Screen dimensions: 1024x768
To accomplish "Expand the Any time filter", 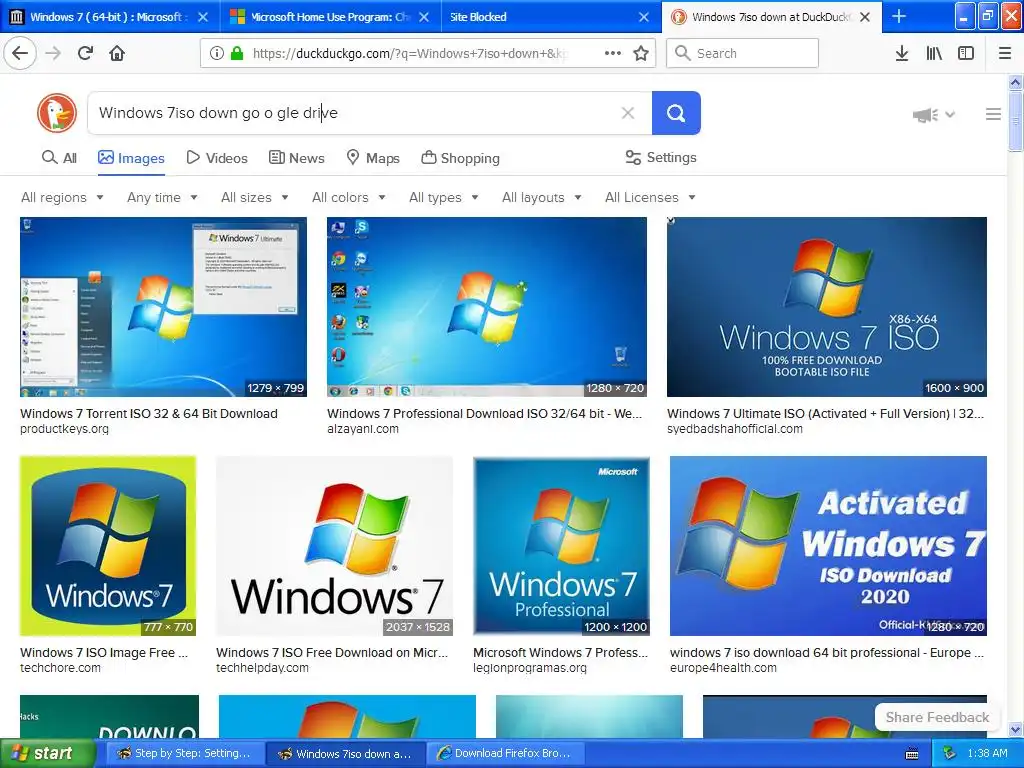I will (162, 197).
